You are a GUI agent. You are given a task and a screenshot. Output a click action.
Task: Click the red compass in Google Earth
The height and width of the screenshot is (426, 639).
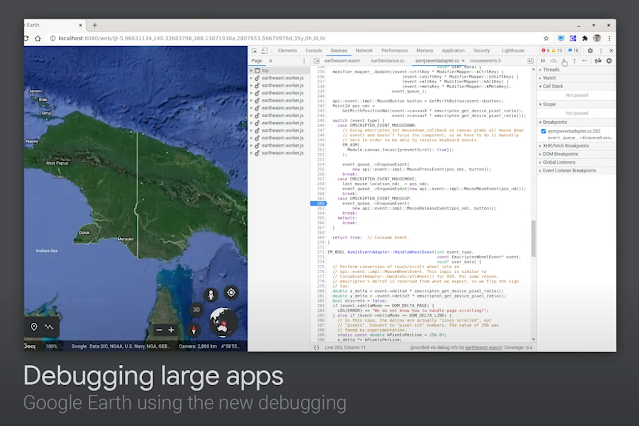[194, 329]
